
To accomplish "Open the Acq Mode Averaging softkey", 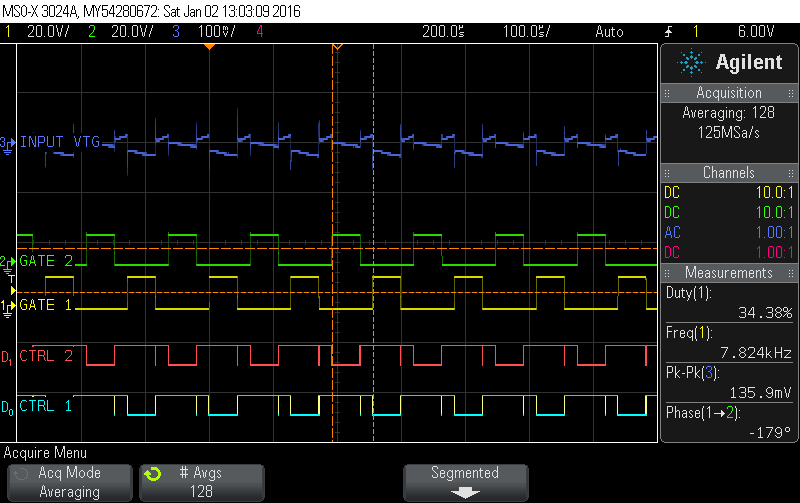I will click(x=68, y=482).
